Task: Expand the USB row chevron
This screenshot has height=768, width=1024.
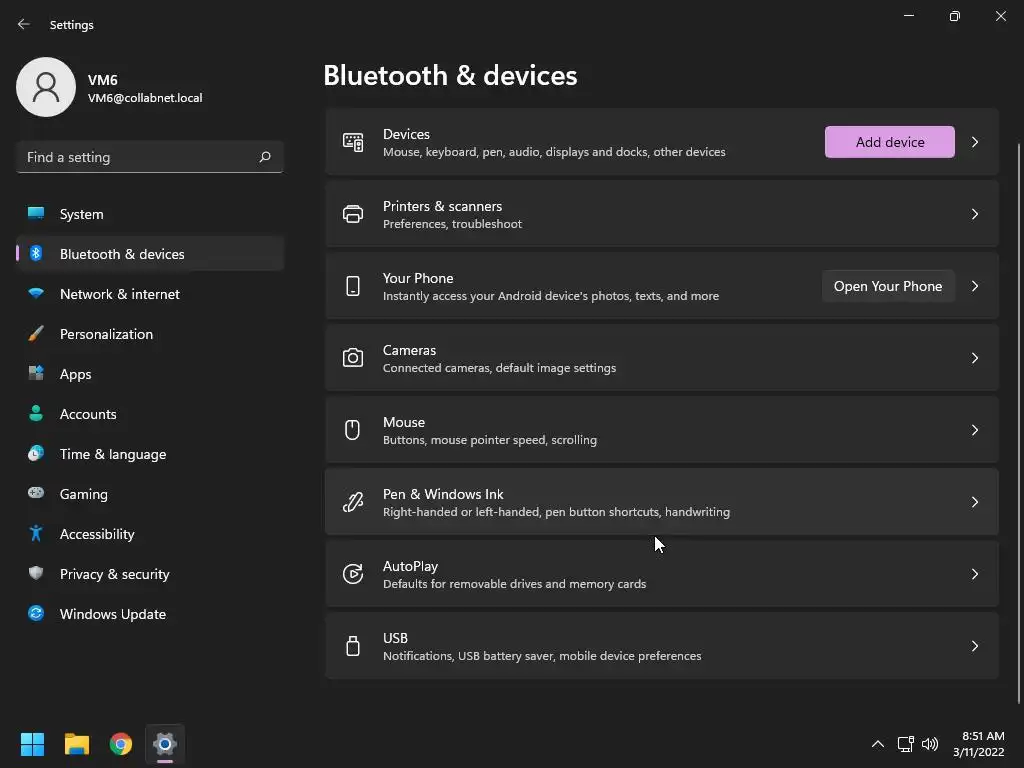Action: [x=975, y=646]
